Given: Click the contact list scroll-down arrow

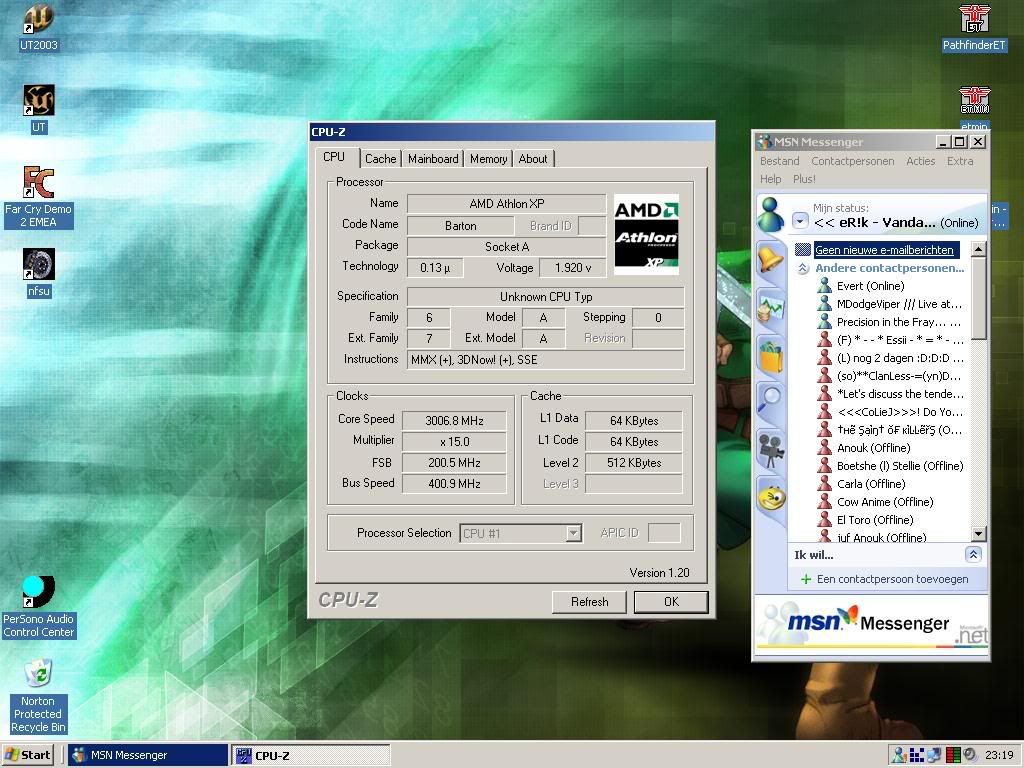Looking at the screenshot, I should 978,533.
